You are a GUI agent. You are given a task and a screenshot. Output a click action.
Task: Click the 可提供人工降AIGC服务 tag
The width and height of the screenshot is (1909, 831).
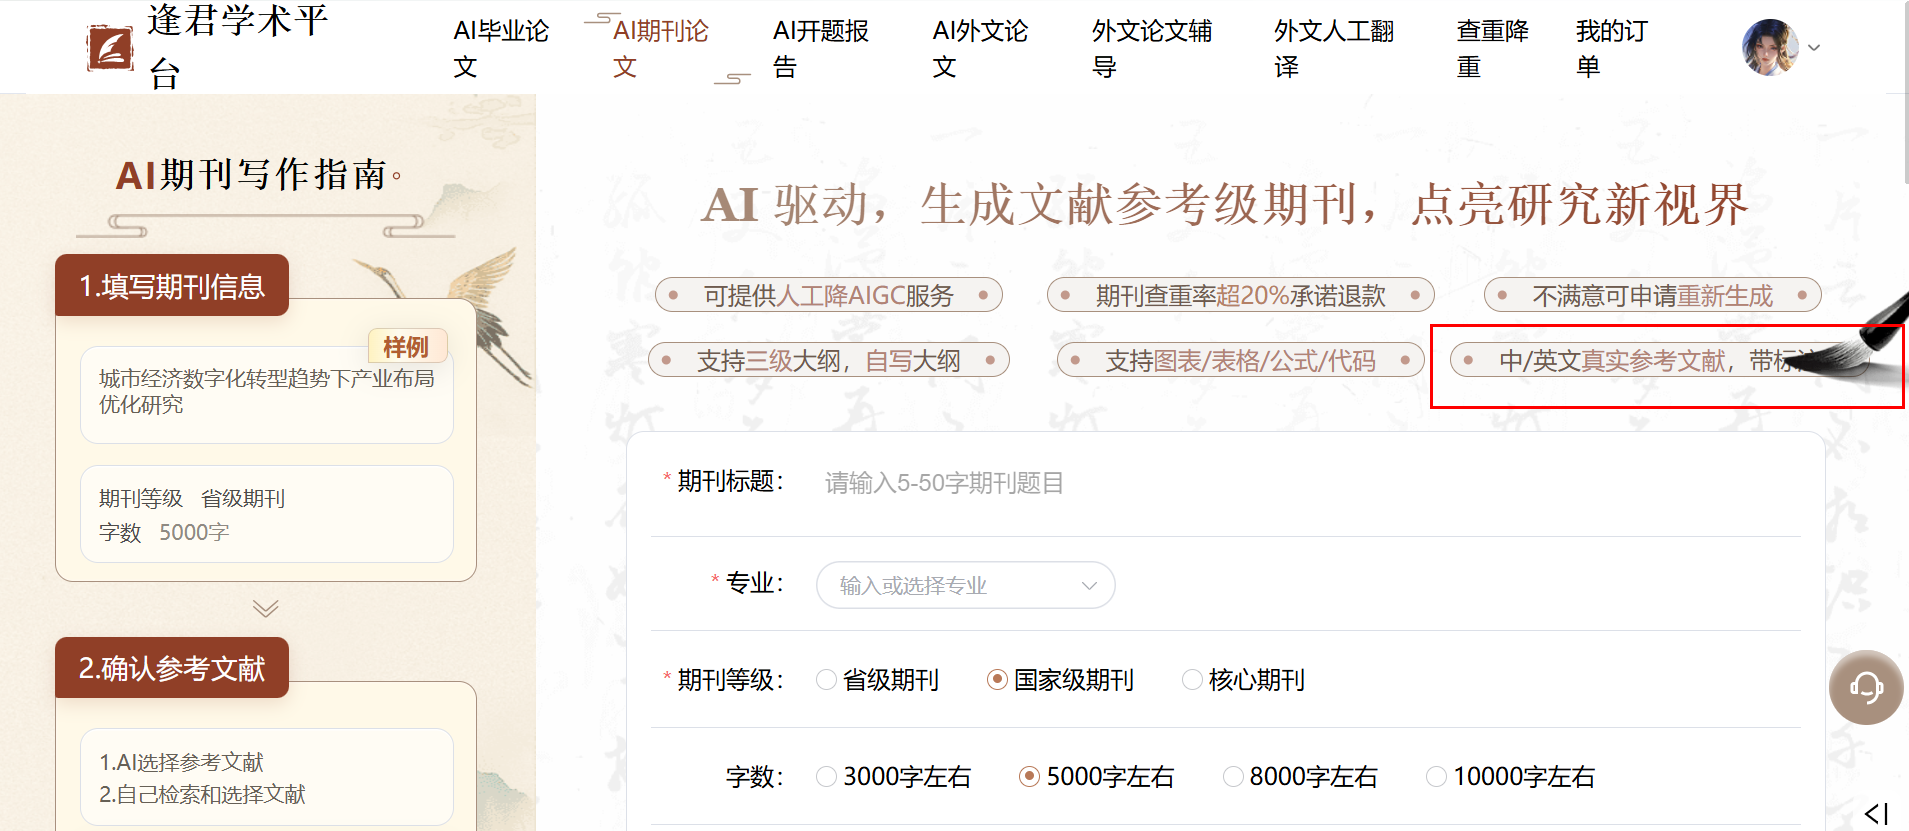pyautogui.click(x=829, y=295)
